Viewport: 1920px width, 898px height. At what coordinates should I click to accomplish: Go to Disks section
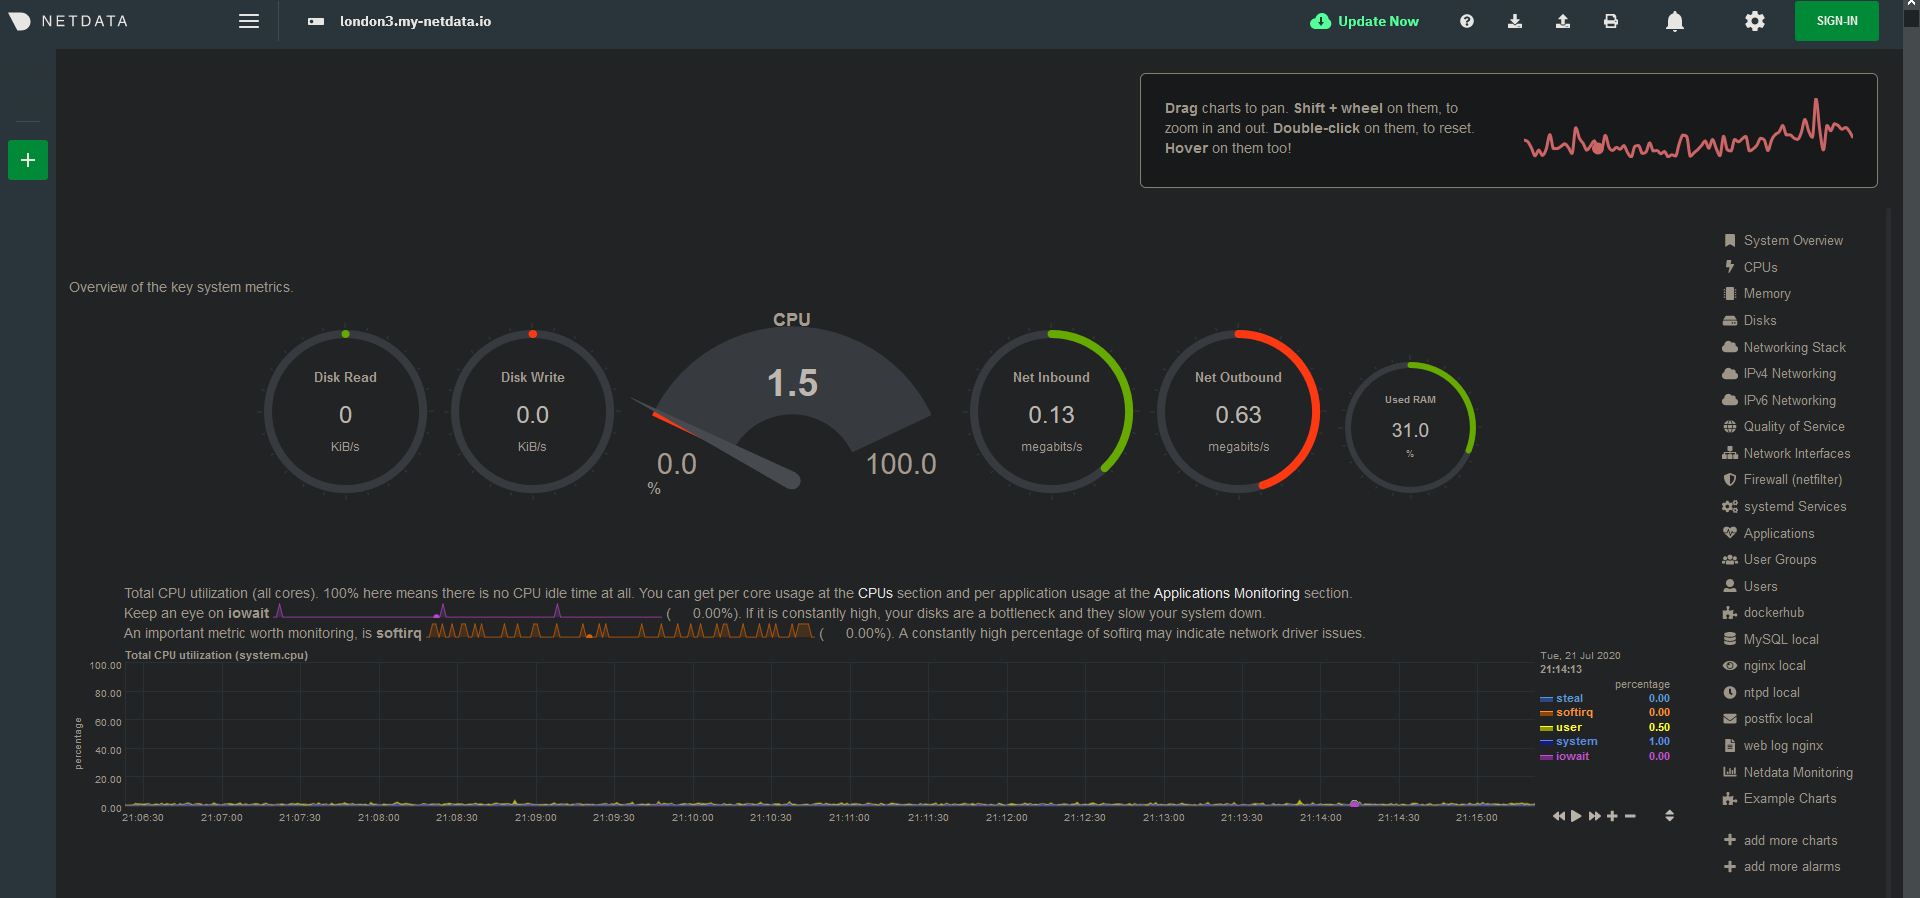click(x=1760, y=321)
